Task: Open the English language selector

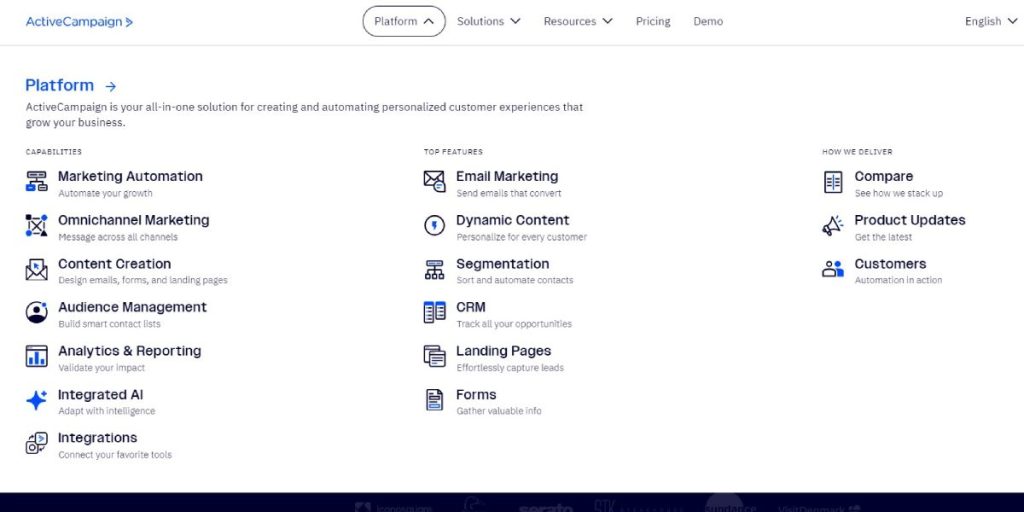Action: [991, 22]
